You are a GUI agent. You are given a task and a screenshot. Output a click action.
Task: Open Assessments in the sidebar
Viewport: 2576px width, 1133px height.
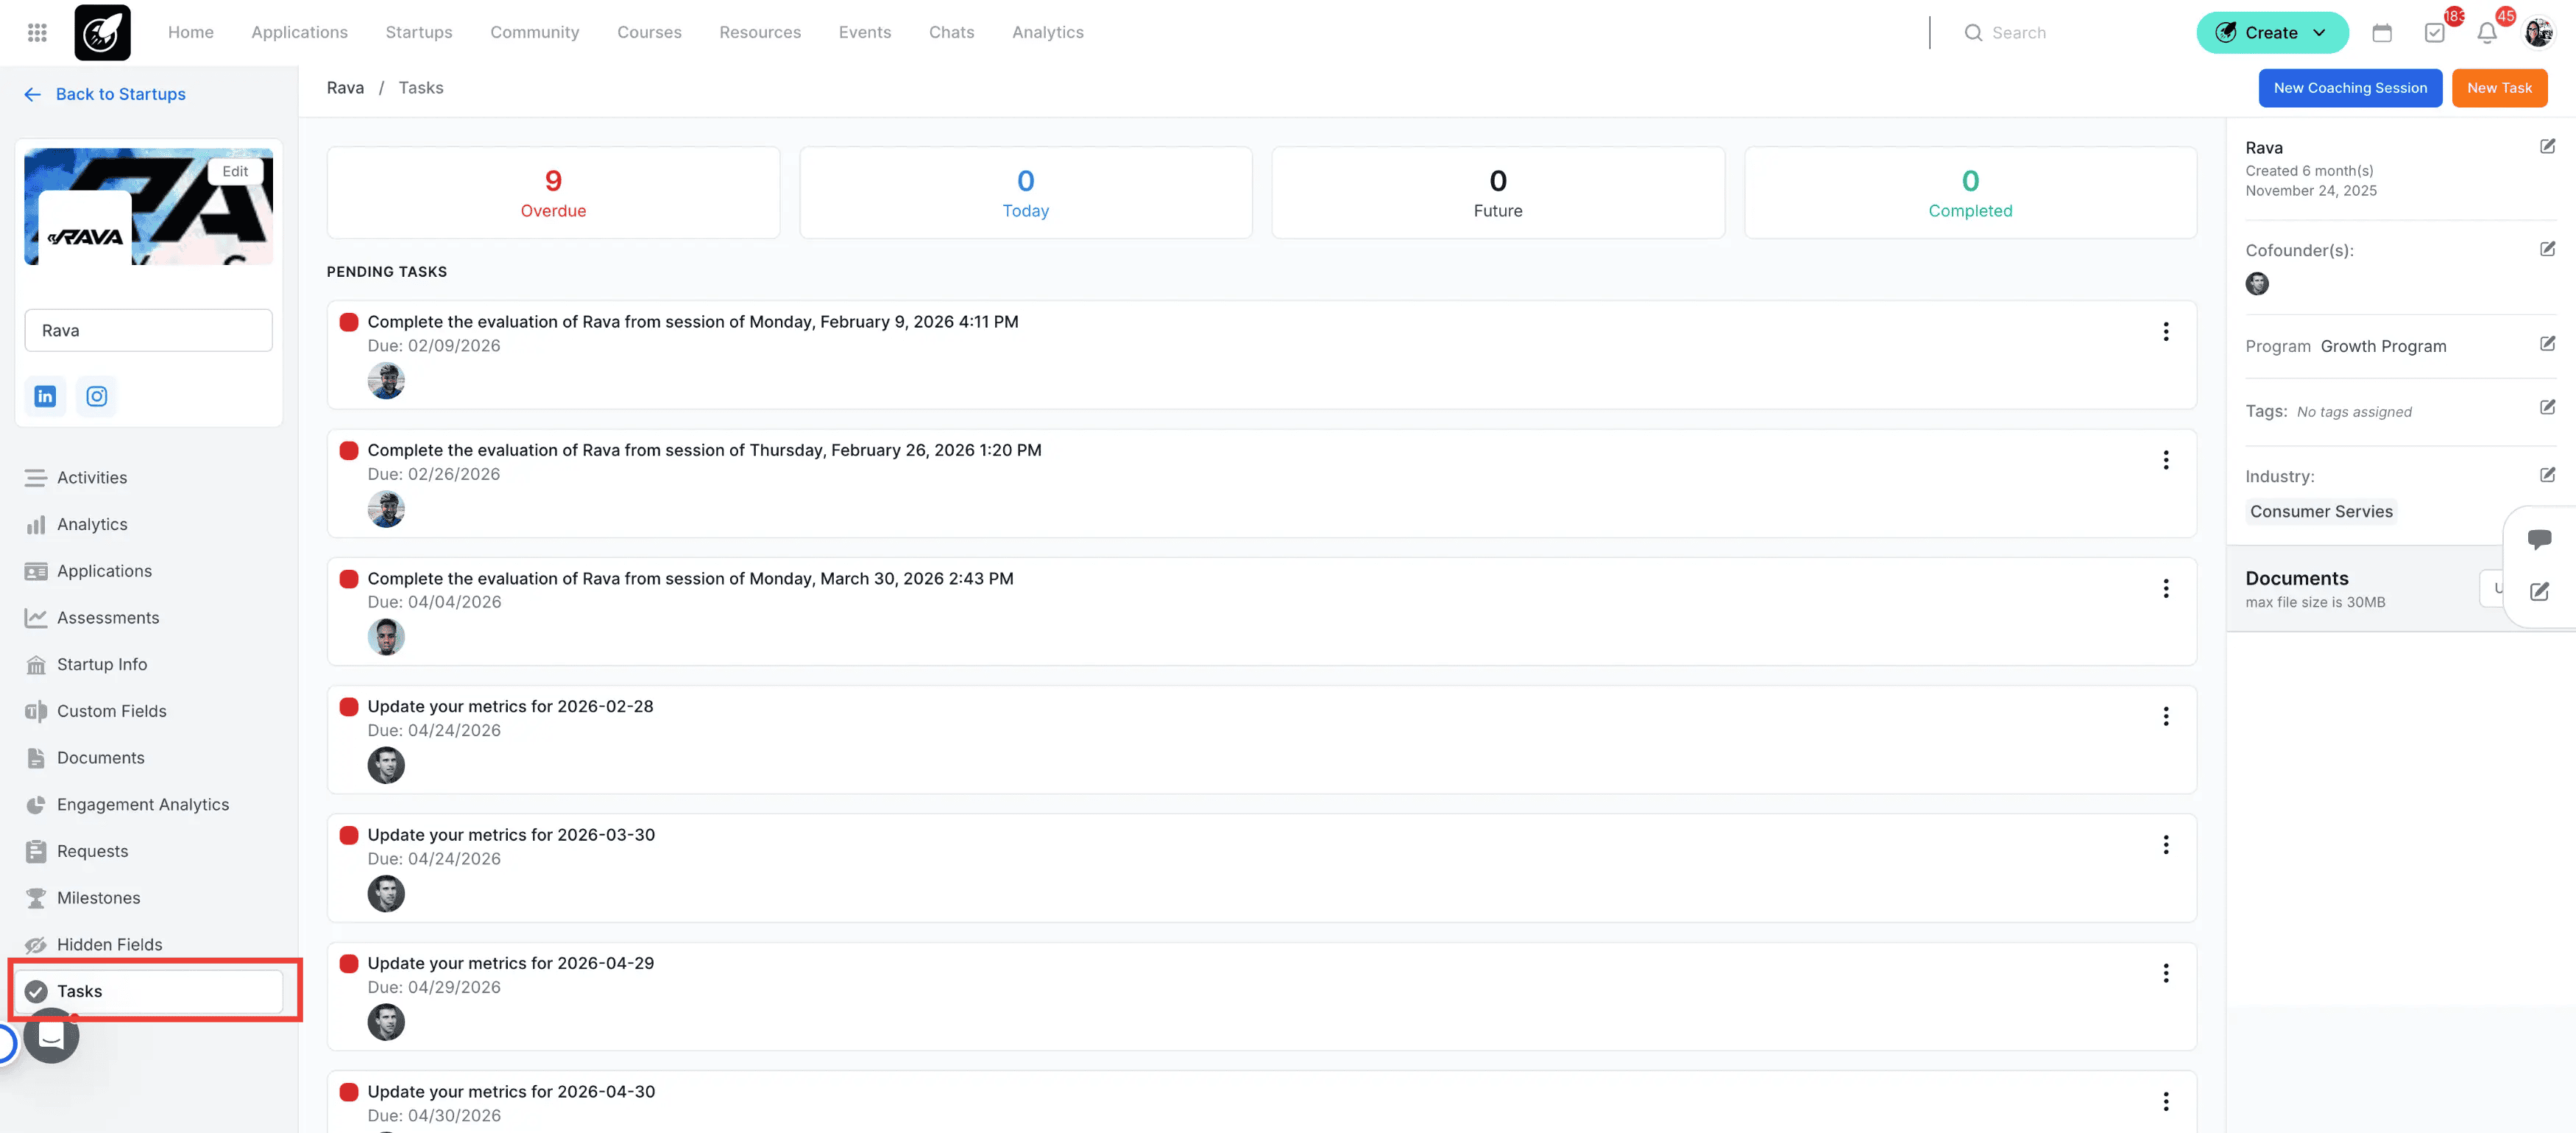(x=148, y=618)
